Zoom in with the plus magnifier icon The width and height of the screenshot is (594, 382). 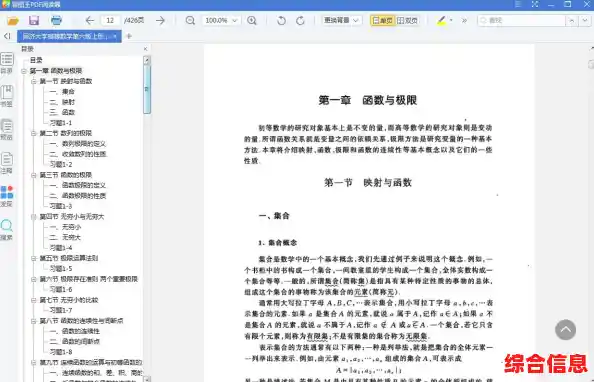click(x=252, y=20)
